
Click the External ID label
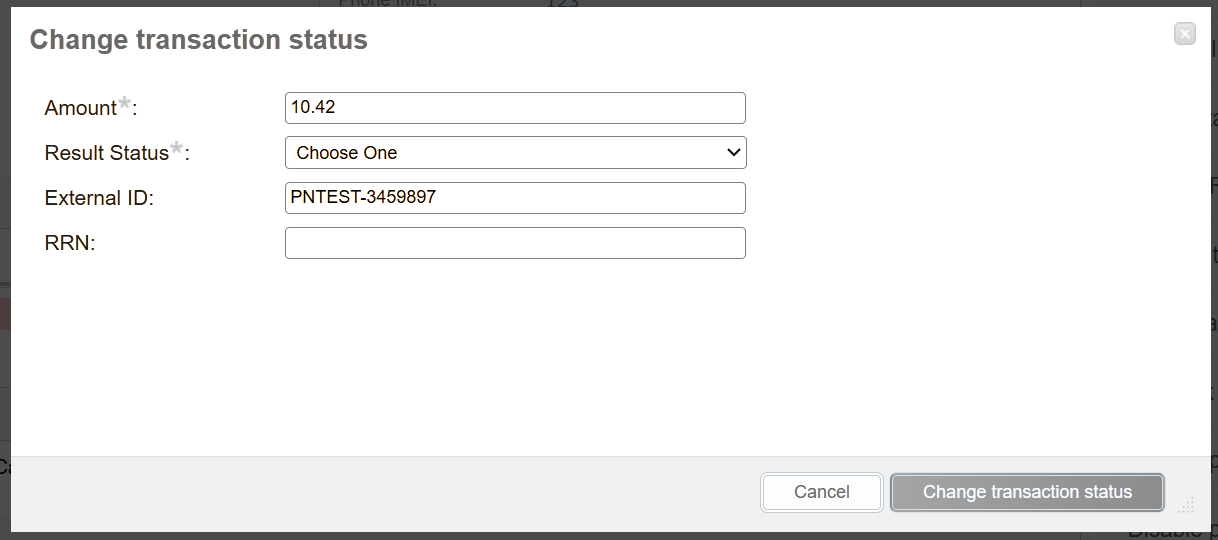click(98, 198)
